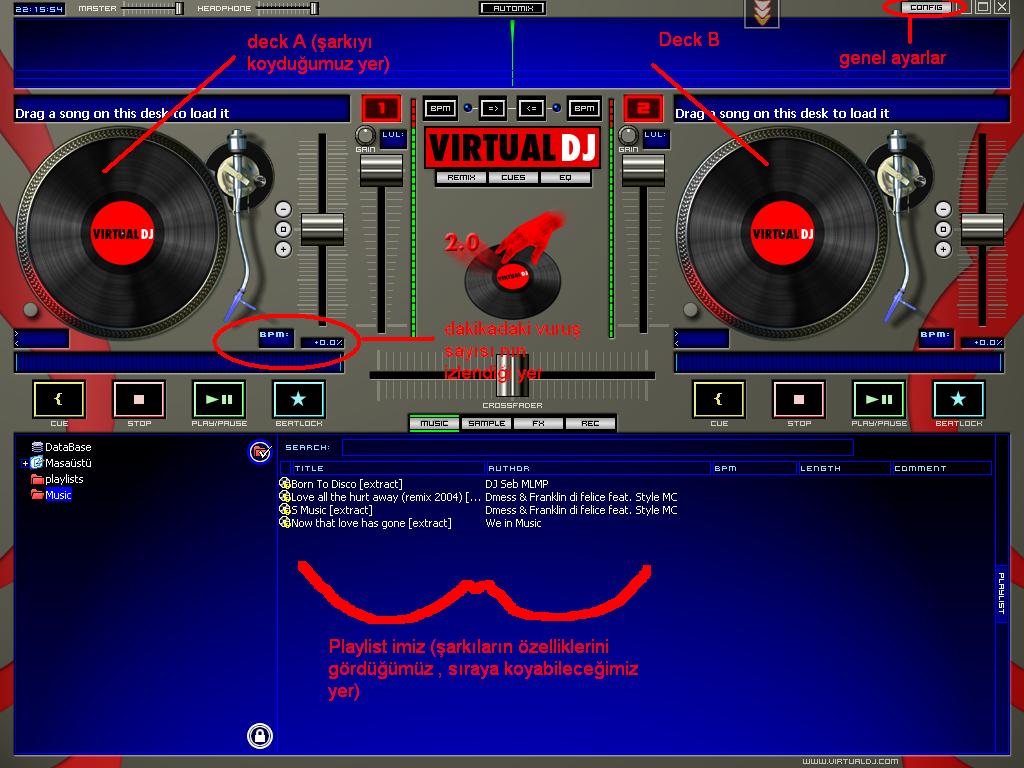Click deck 2 turntable power dot
Image resolution: width=1024 pixels, height=768 pixels.
point(691,309)
